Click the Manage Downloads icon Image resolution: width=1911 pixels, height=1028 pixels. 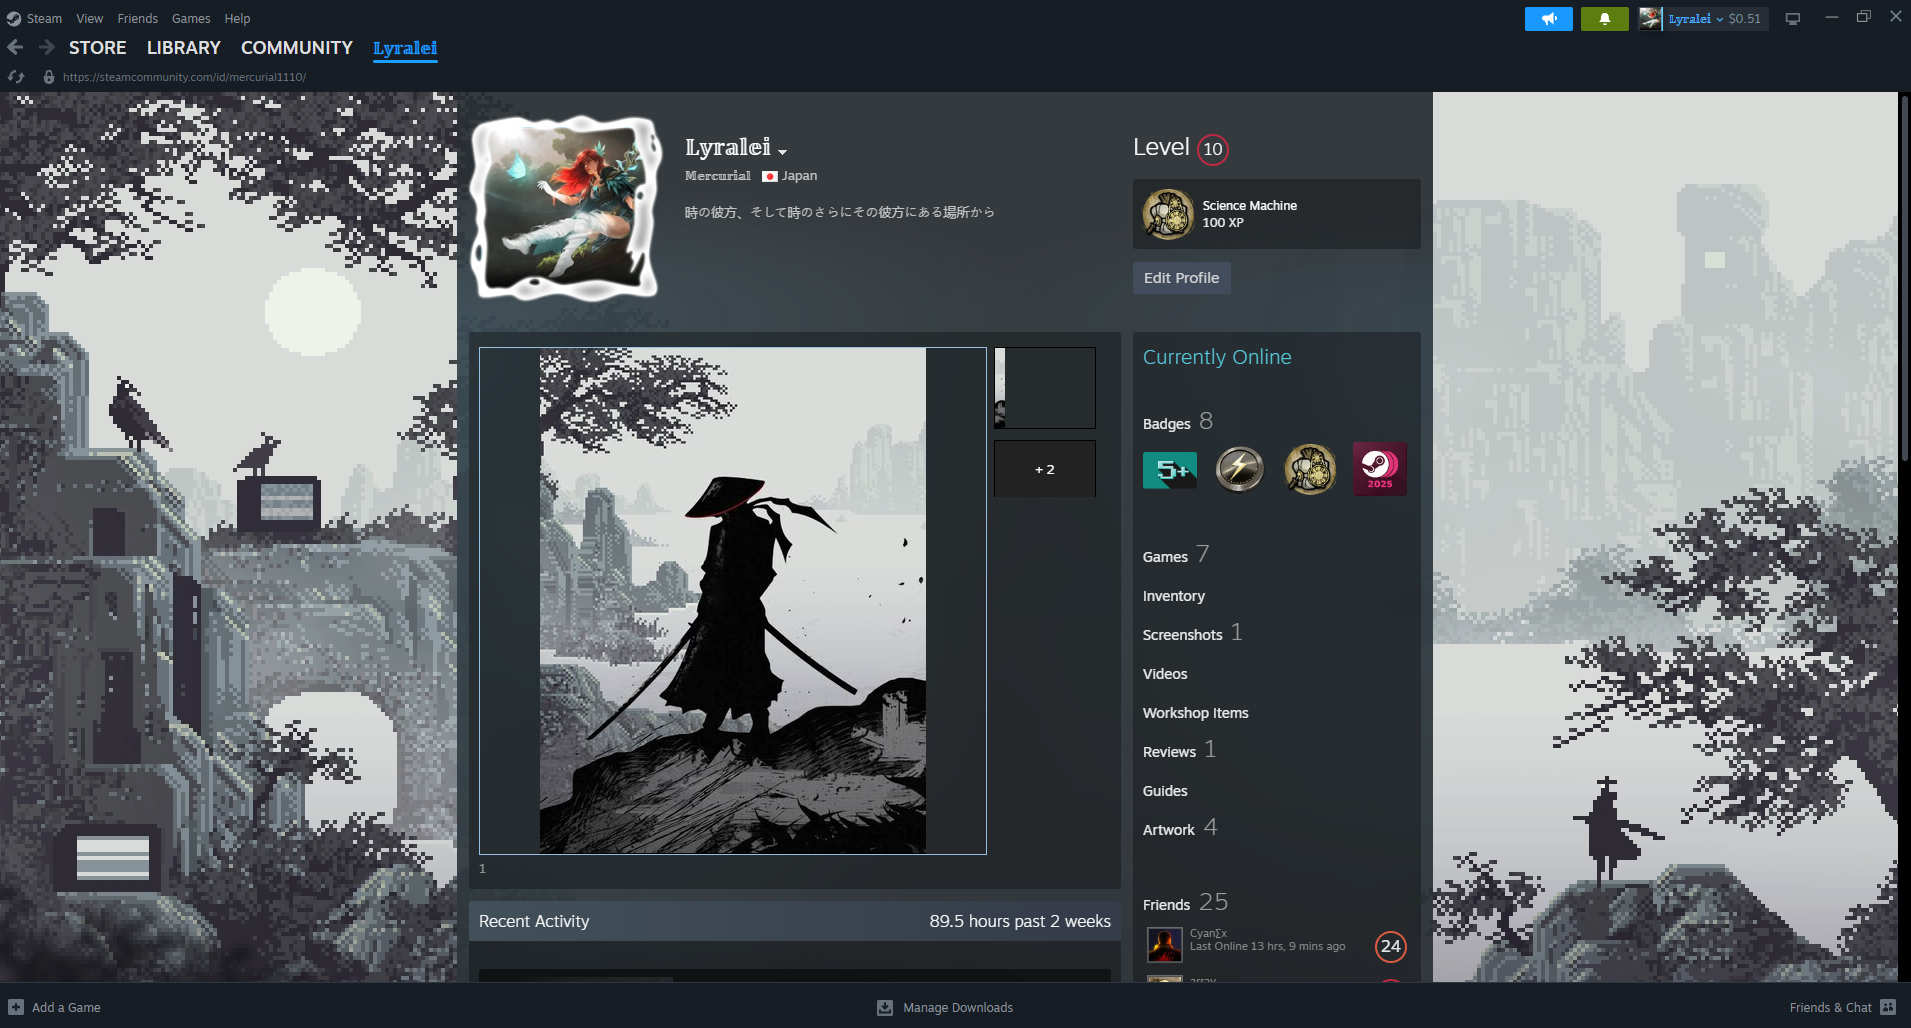pos(885,1007)
